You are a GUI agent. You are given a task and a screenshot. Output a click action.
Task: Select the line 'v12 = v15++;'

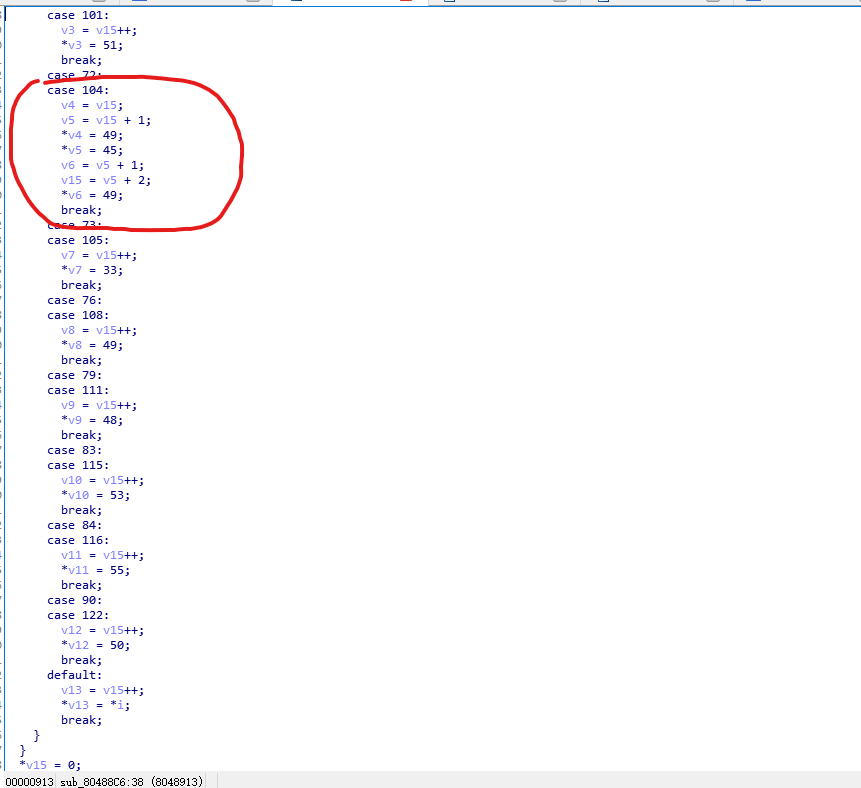[102, 630]
